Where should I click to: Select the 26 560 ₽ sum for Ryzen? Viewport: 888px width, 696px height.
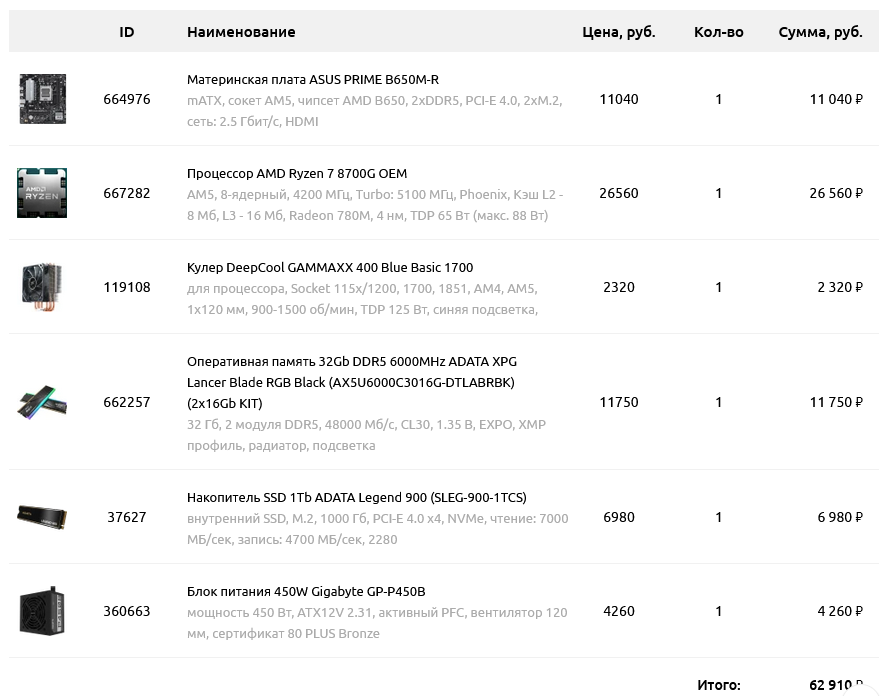coord(836,193)
